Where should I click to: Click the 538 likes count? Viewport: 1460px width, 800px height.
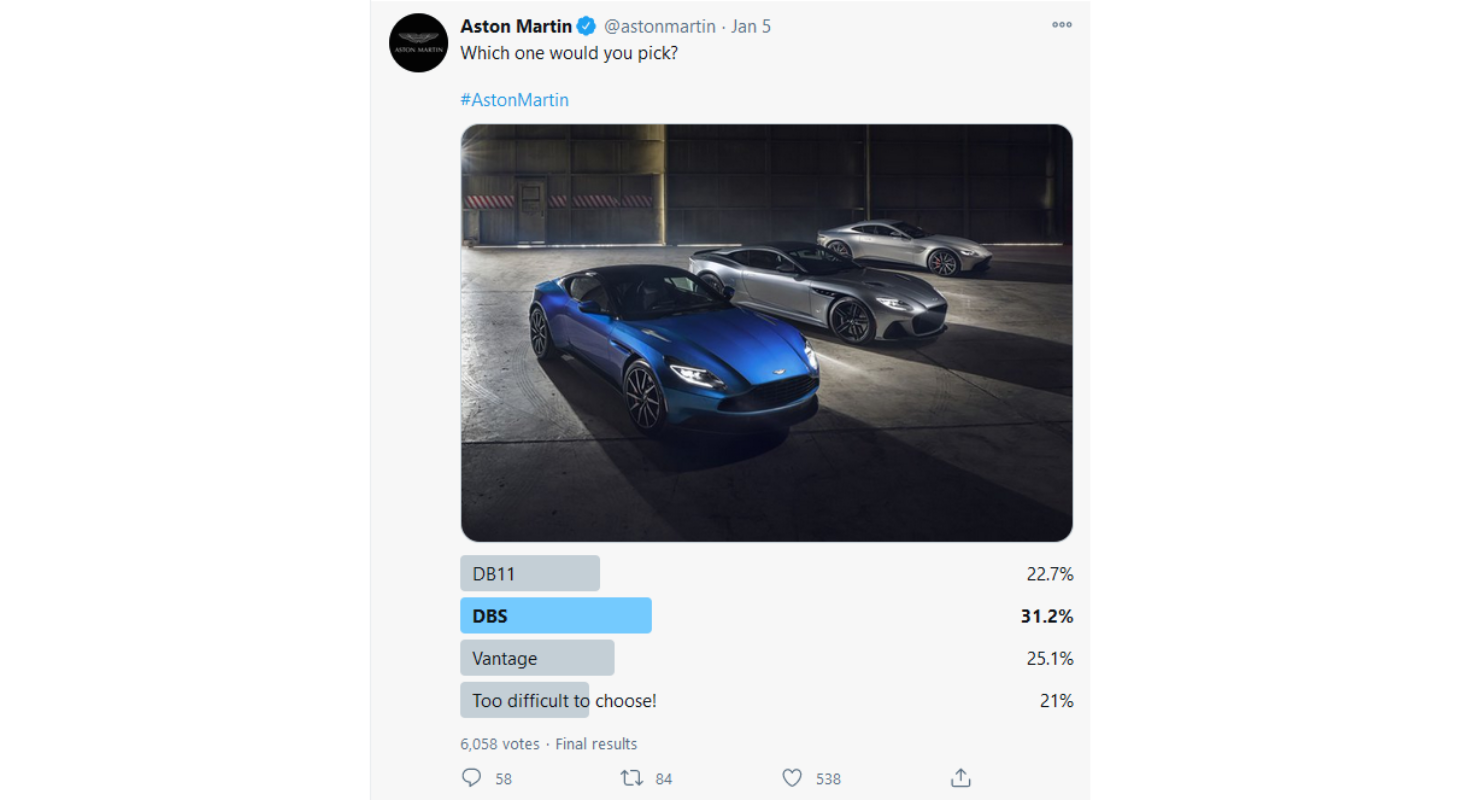point(828,778)
